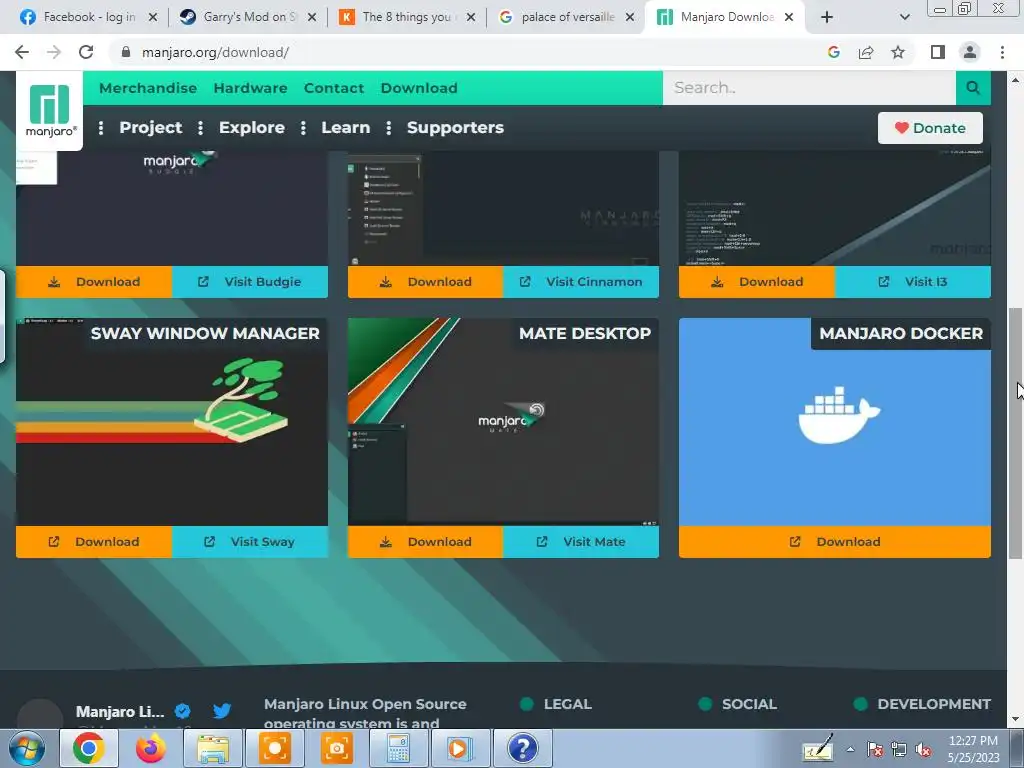Download the Manjaro Docker image

tap(835, 541)
